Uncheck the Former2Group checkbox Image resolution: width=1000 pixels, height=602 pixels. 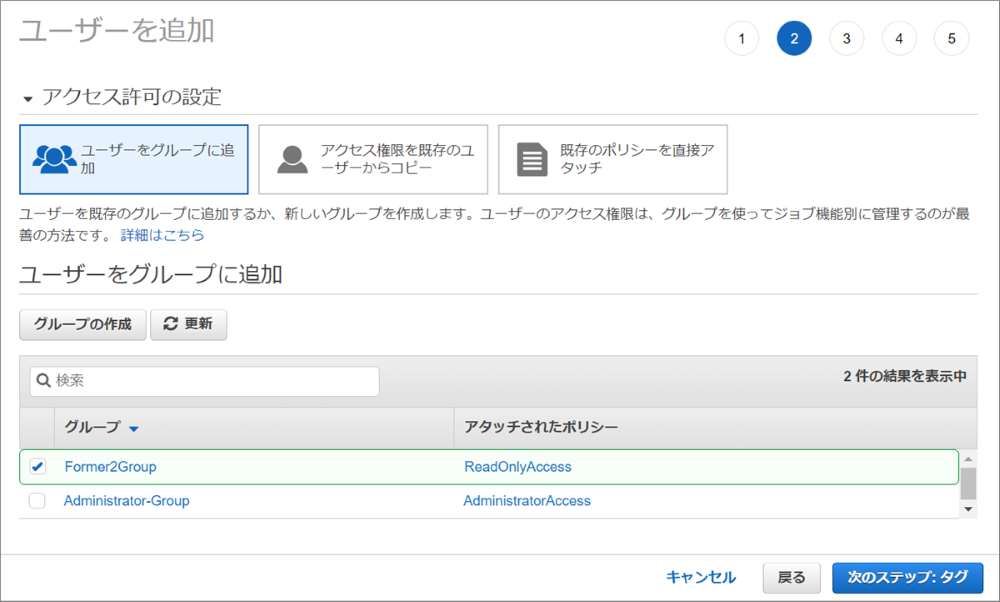[38, 467]
